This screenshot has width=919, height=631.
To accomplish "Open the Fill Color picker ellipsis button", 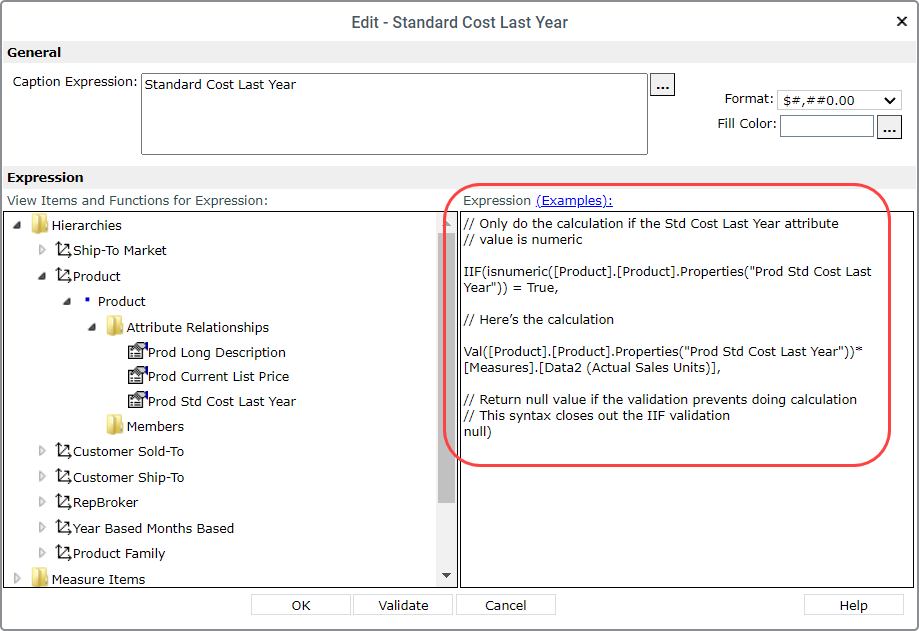I will pyautogui.click(x=889, y=127).
